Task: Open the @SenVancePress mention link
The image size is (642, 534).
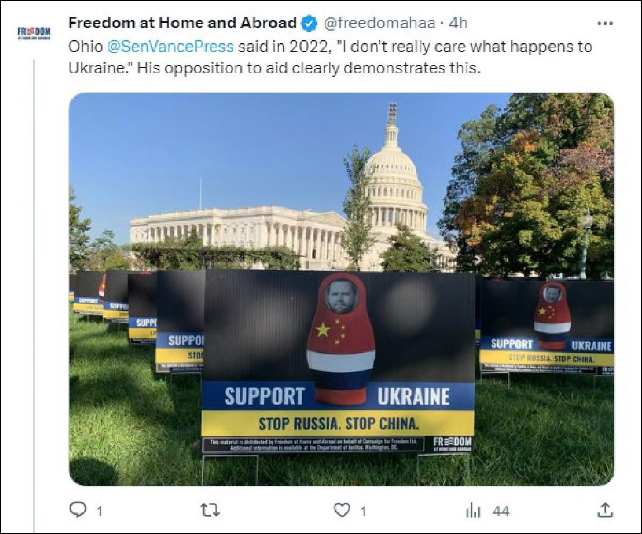Action: click(170, 46)
